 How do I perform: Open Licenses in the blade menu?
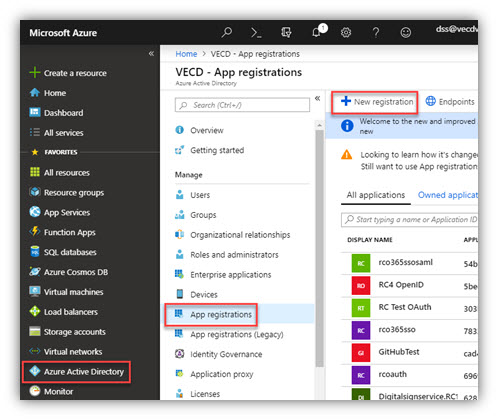click(x=198, y=394)
